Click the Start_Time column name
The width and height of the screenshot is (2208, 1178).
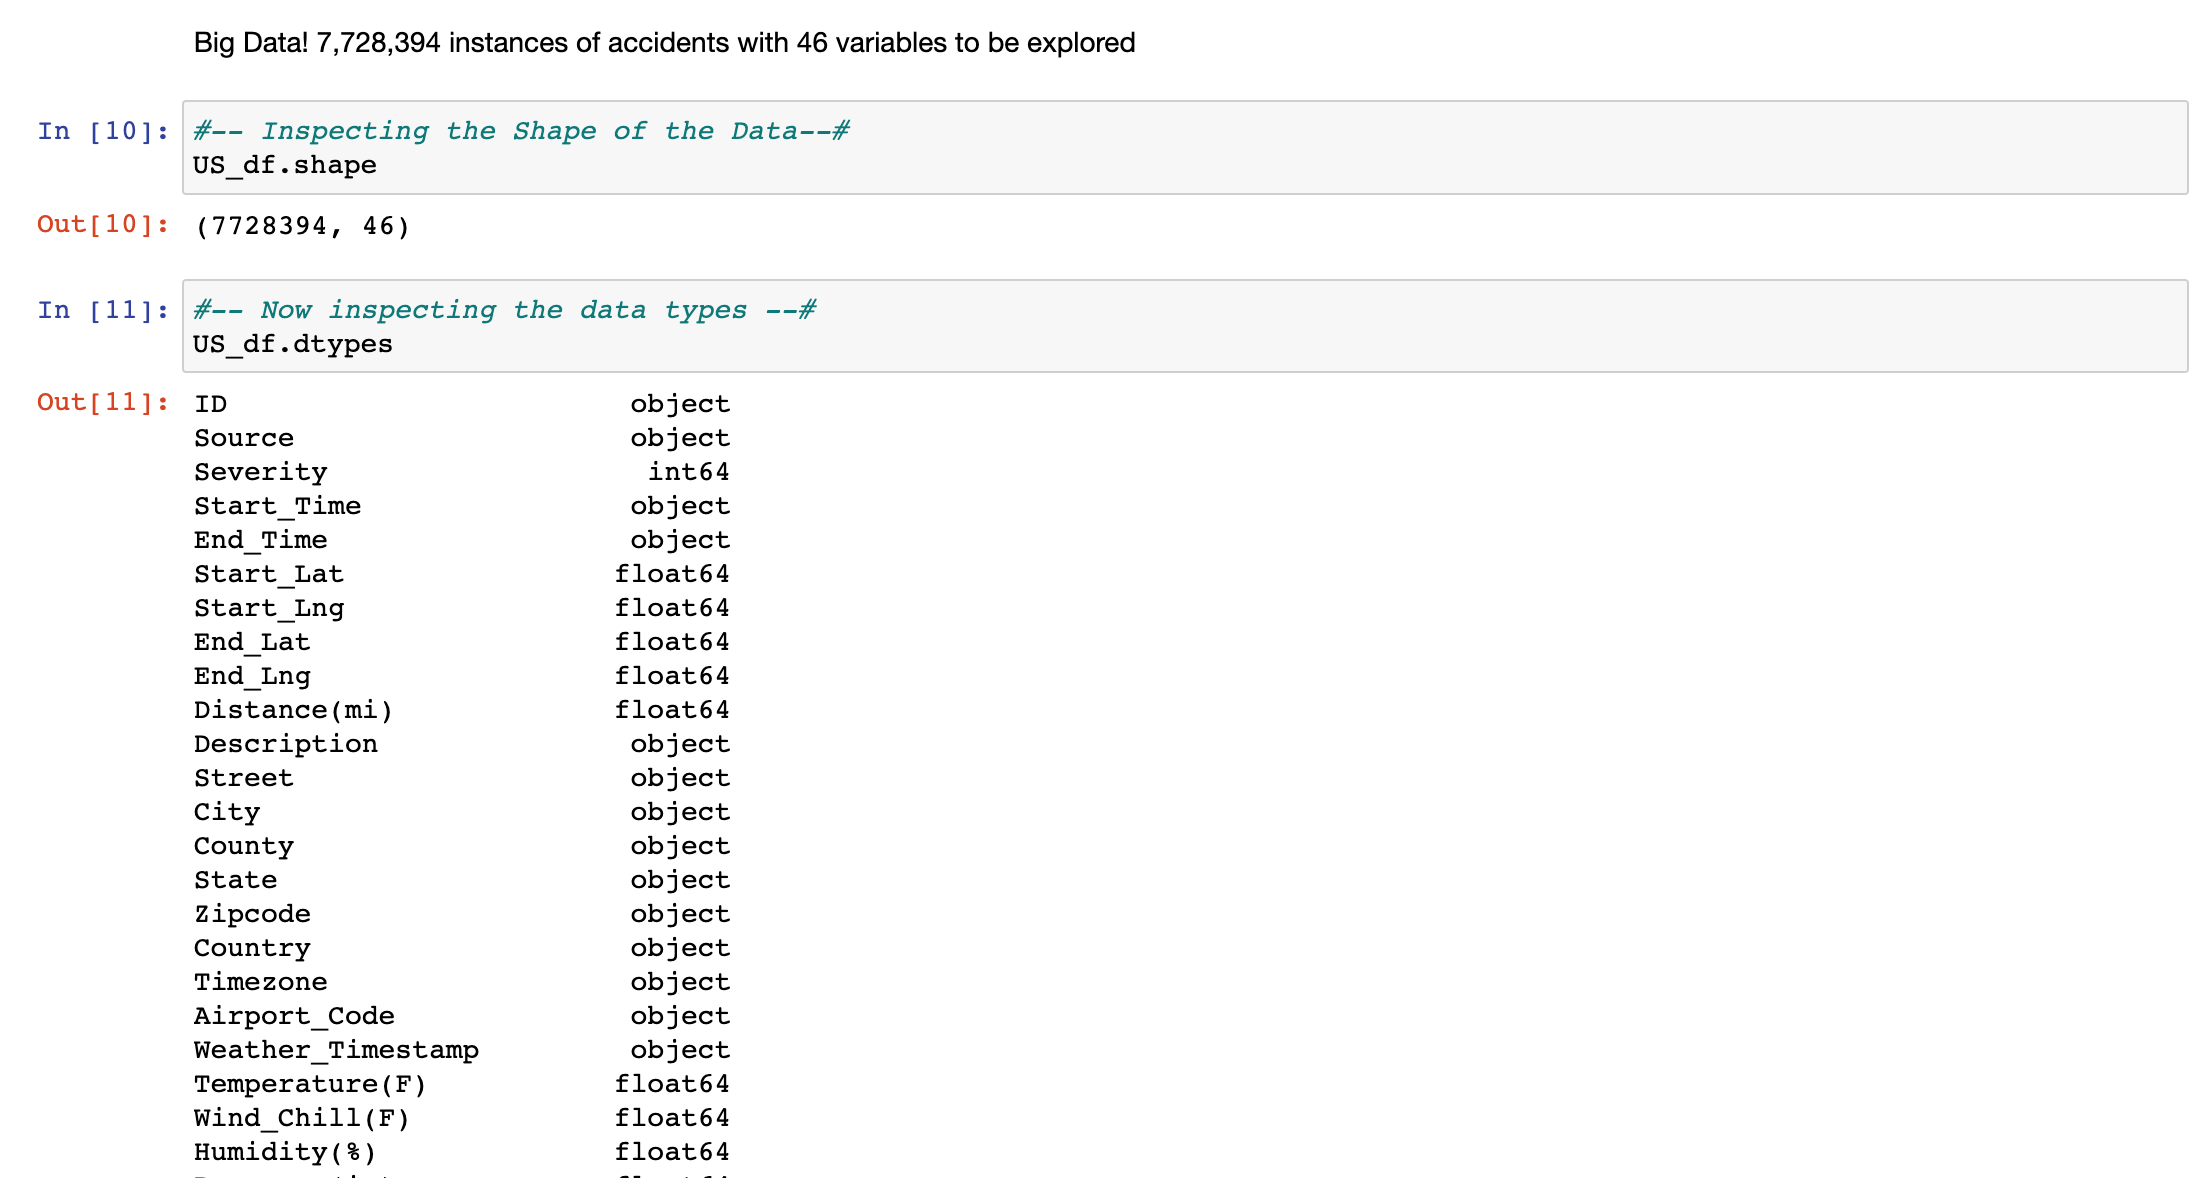tap(277, 506)
